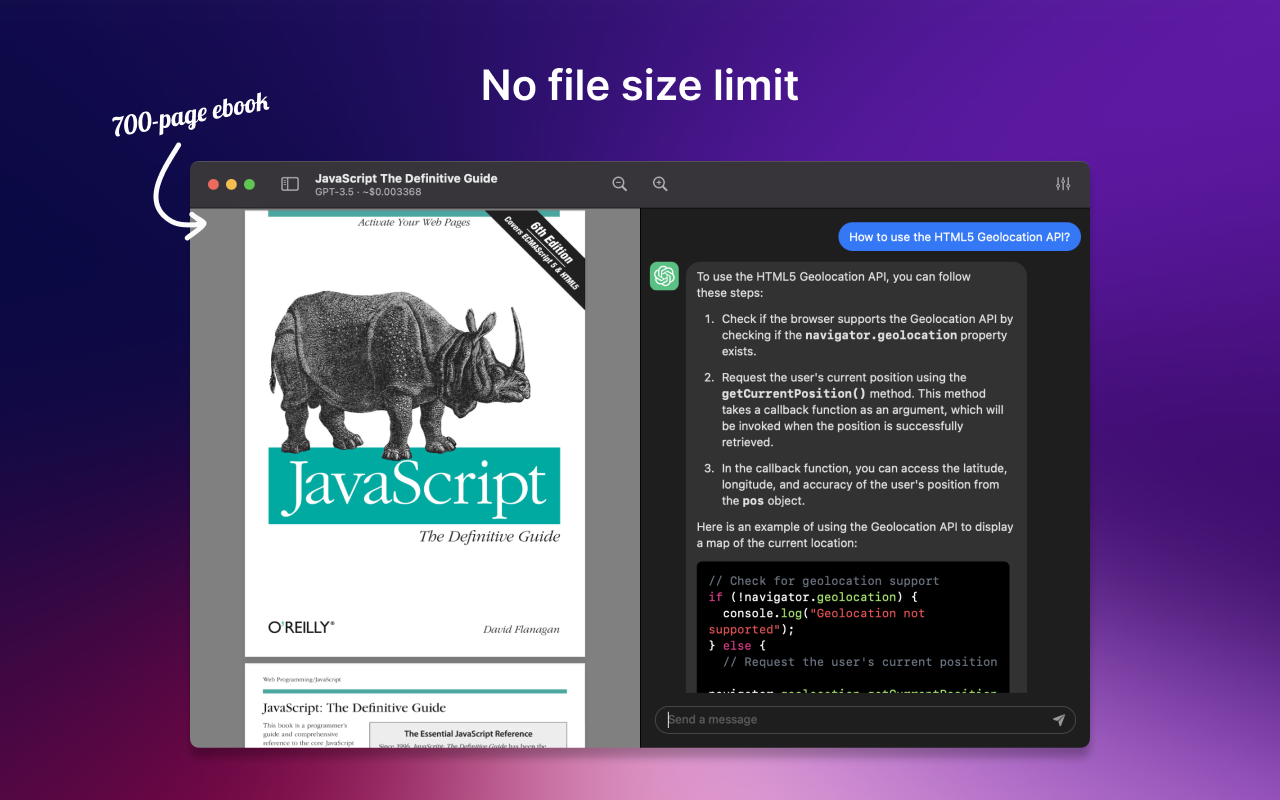This screenshot has width=1280, height=800.
Task: Select the 'How to use the HTML5 Geolocation API?' bubble
Action: pyautogui.click(x=959, y=237)
